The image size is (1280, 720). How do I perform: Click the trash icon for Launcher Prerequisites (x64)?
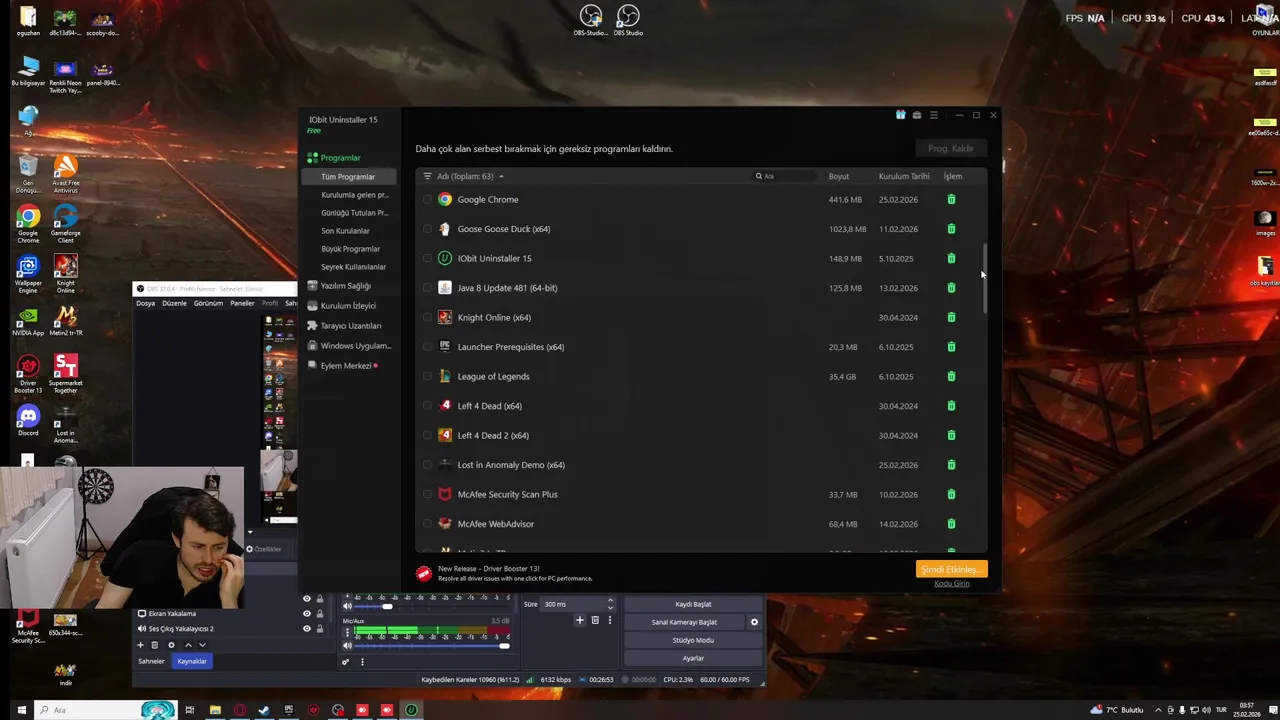[951, 347]
